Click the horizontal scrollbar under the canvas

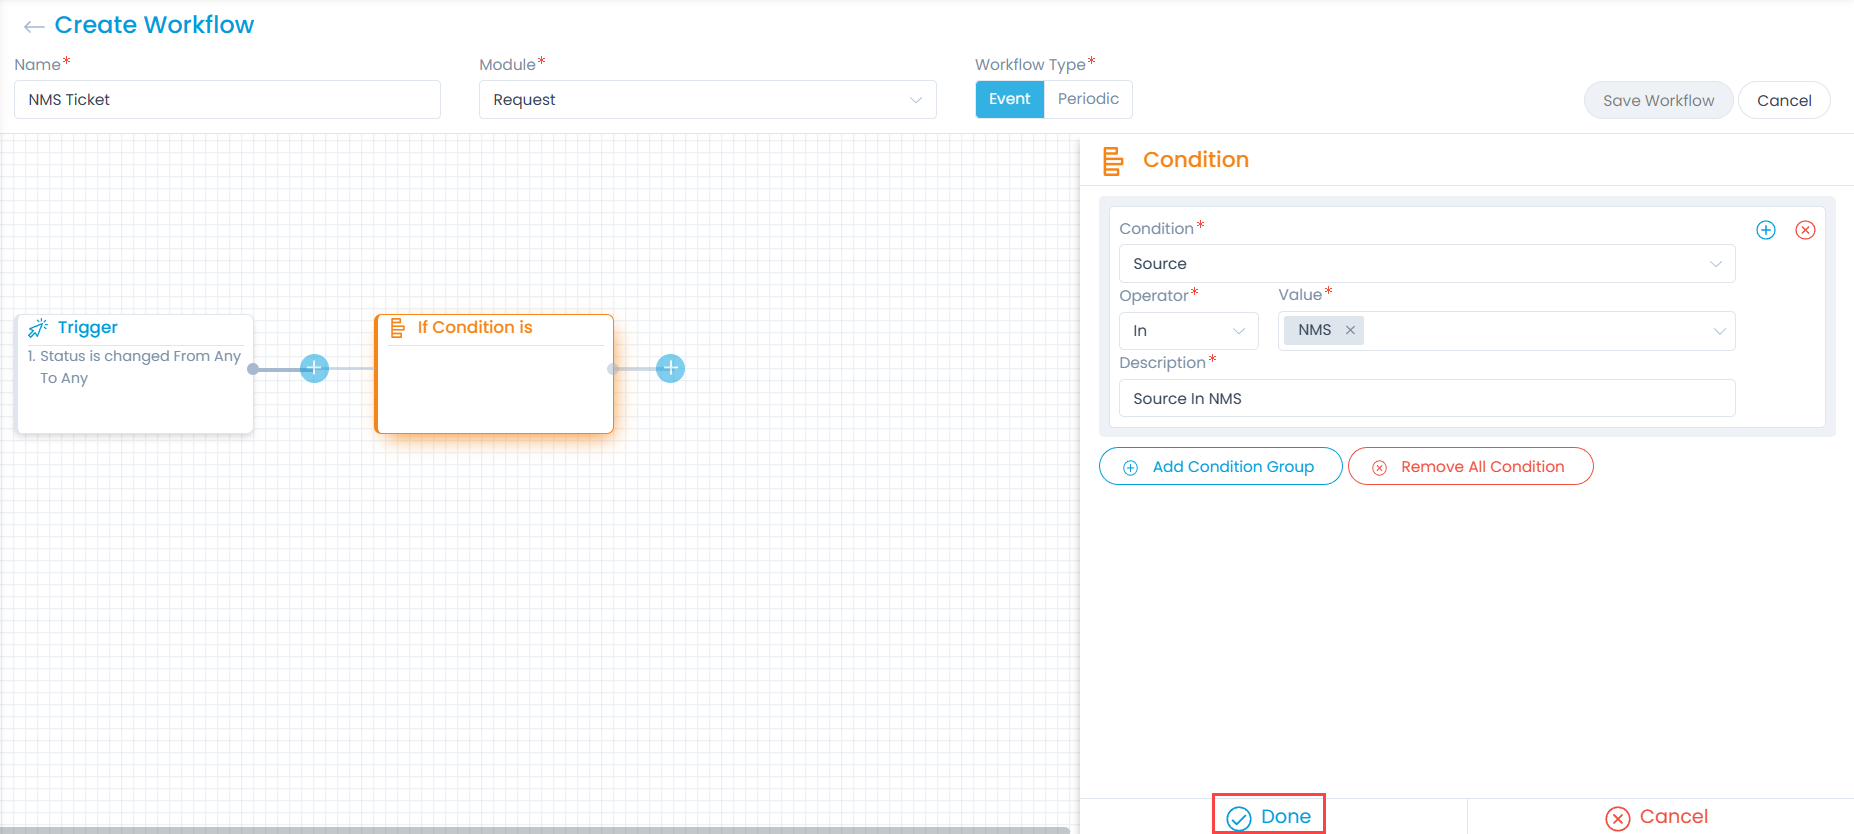(x=535, y=829)
